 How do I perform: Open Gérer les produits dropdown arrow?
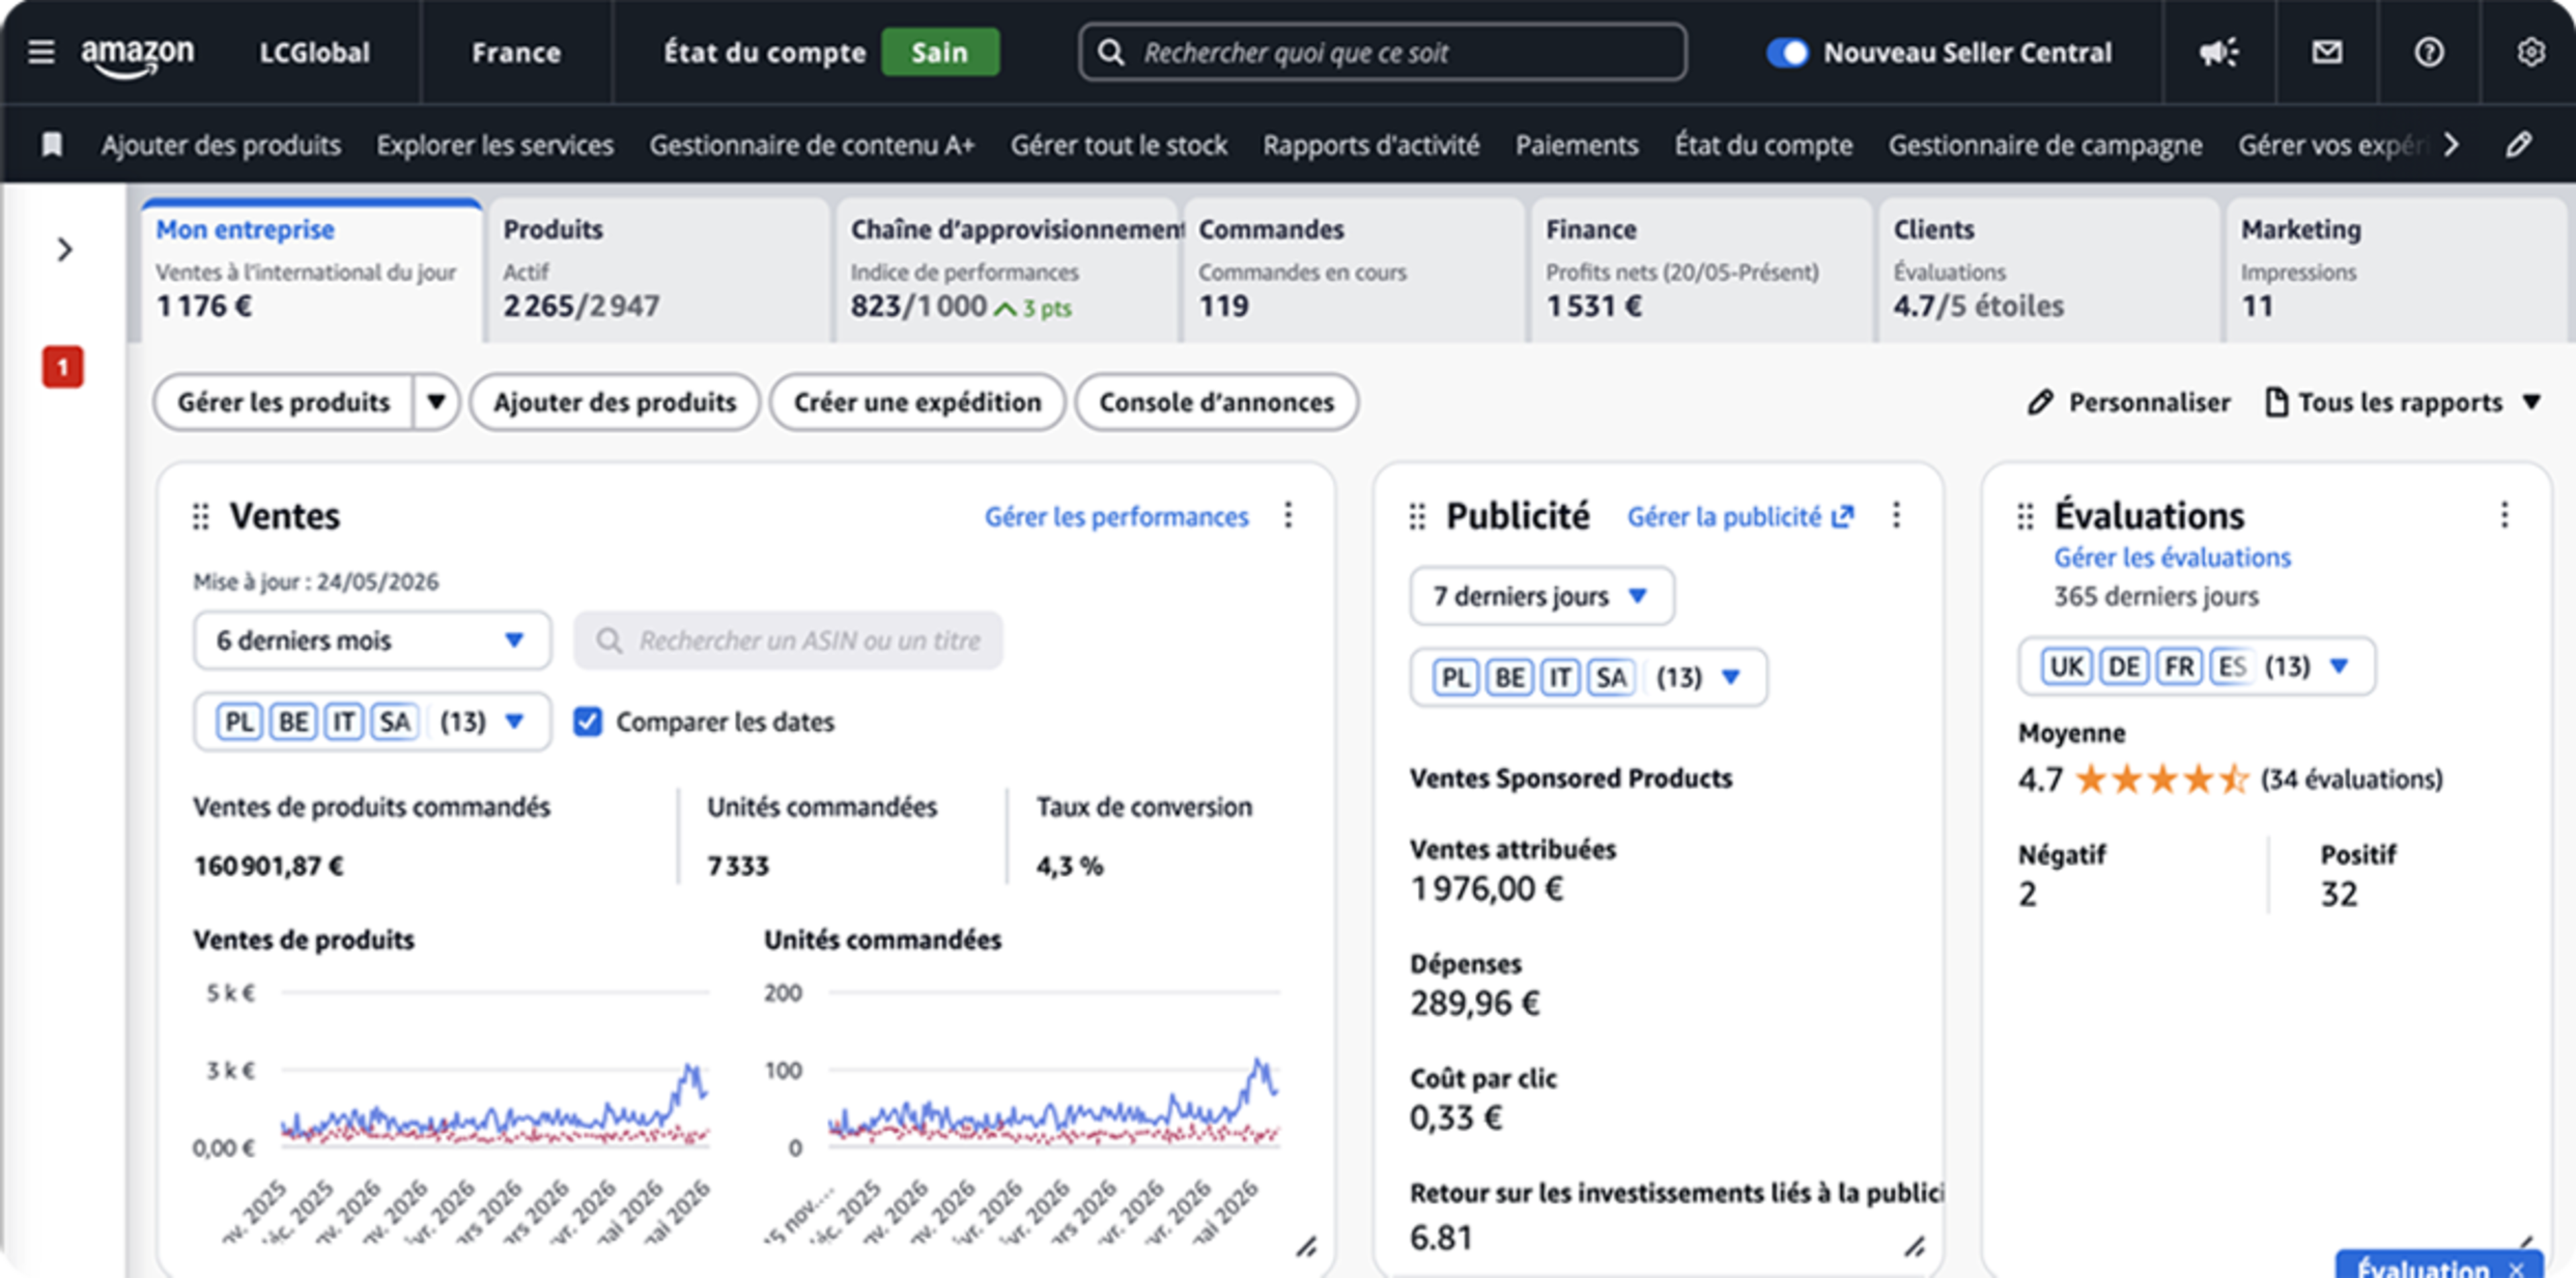point(436,402)
